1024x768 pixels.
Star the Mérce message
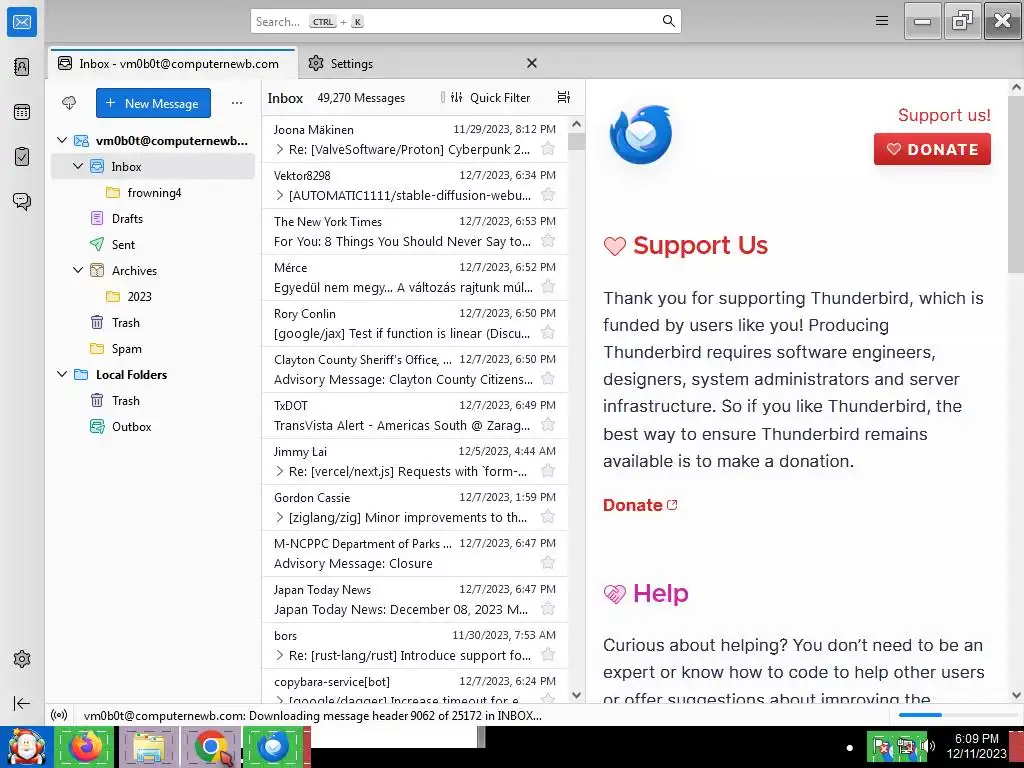[548, 287]
